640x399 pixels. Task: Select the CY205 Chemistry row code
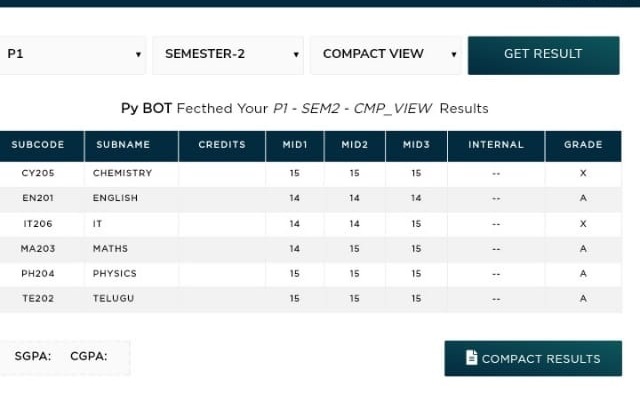[38, 173]
